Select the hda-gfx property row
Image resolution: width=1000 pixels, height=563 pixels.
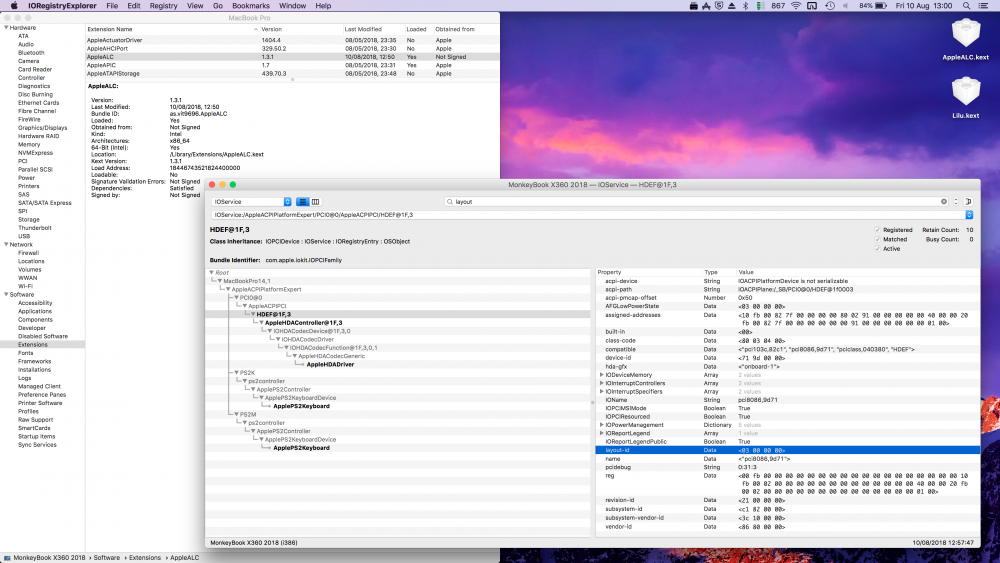click(788, 367)
